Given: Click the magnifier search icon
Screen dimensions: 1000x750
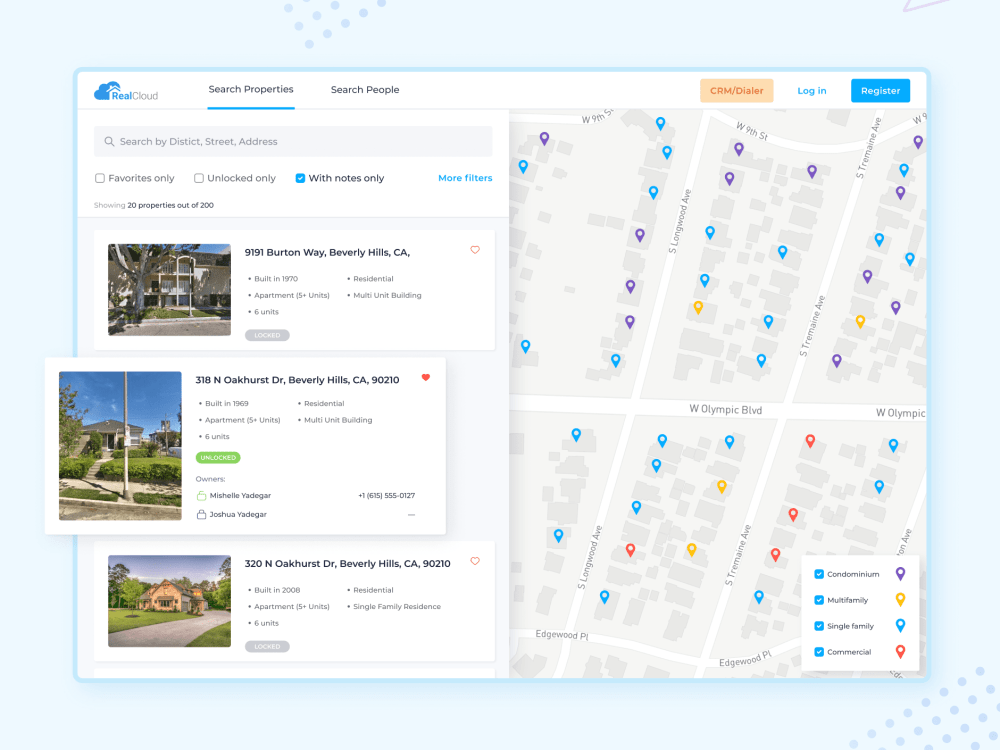Looking at the screenshot, I should (110, 142).
